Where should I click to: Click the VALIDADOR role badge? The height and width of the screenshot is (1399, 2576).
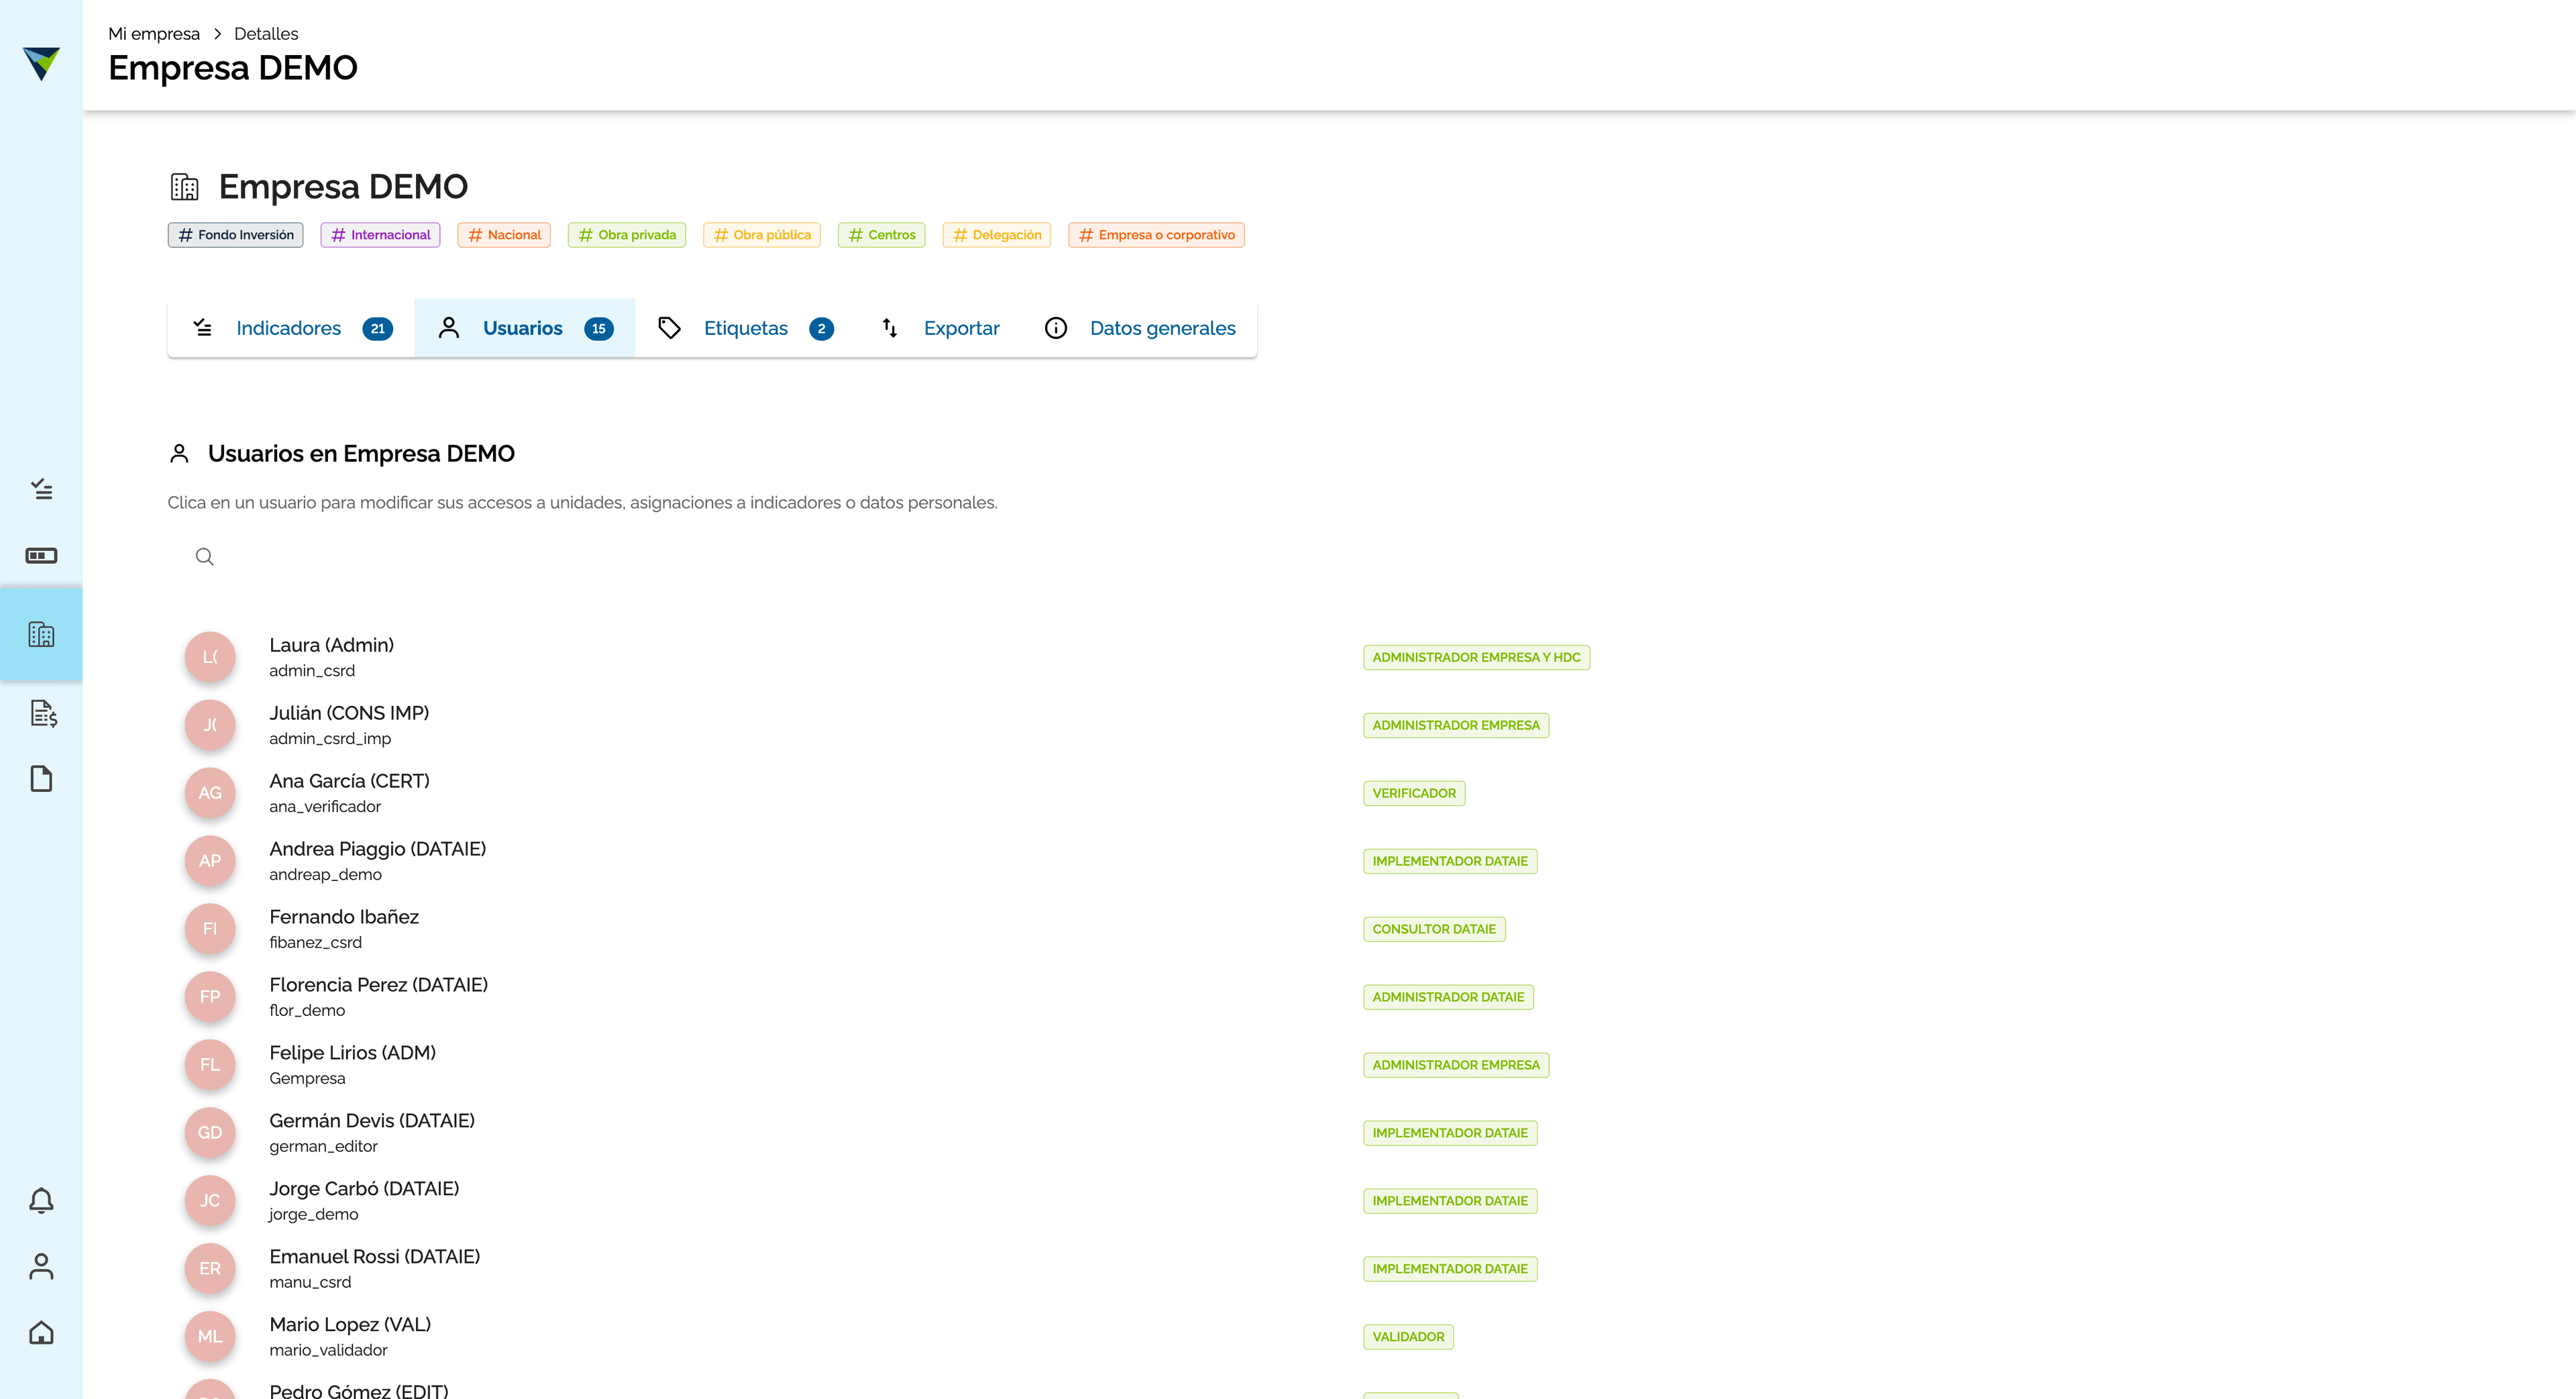tap(1408, 1338)
